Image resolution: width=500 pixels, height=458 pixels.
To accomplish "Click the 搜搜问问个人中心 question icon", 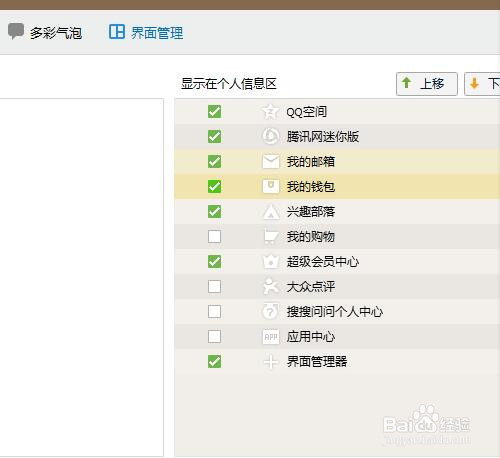I will click(270, 311).
